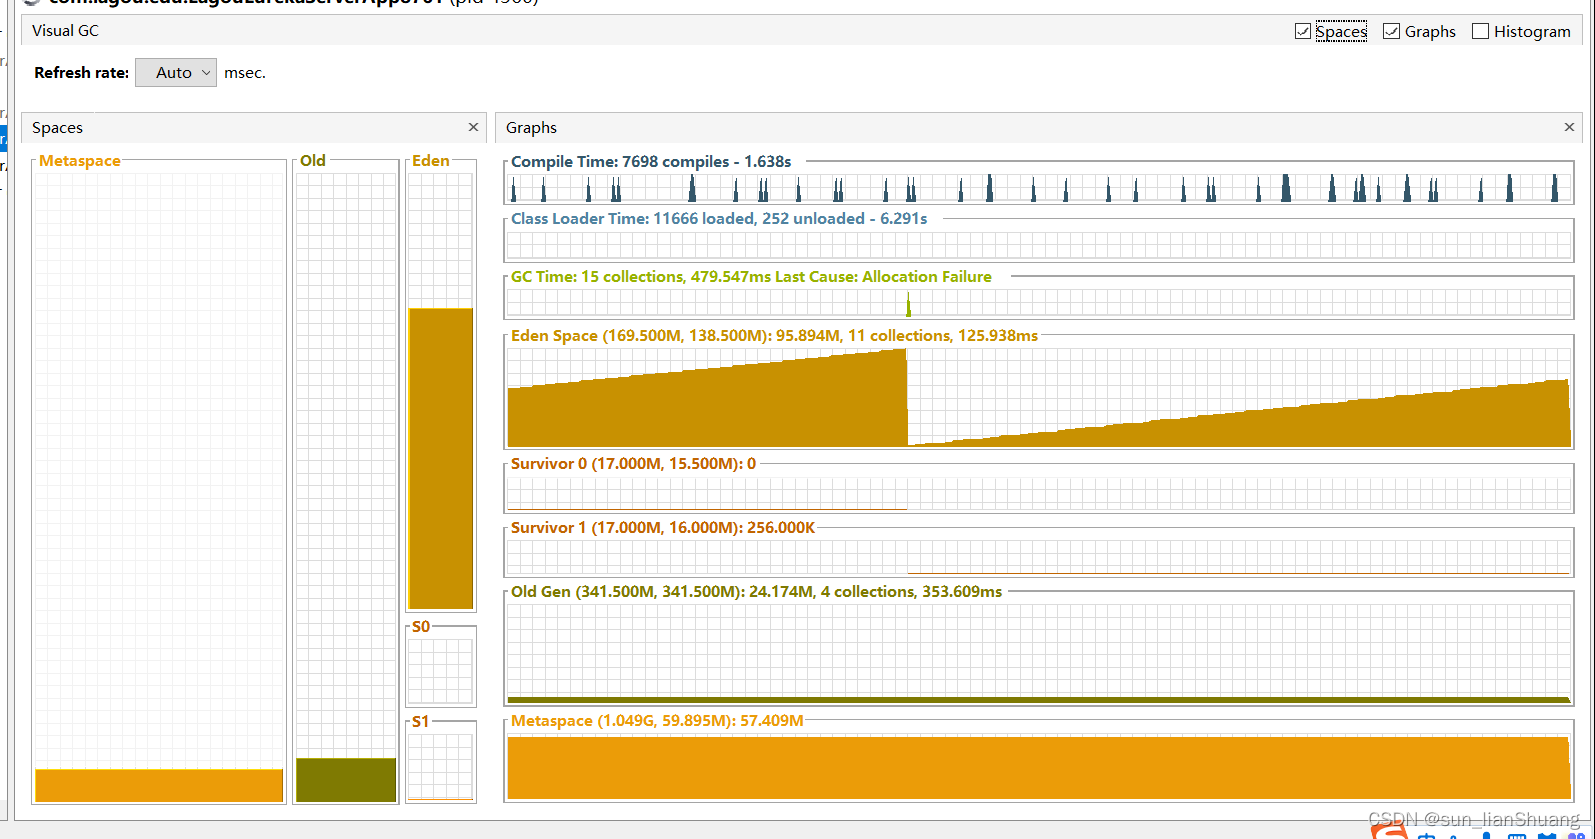Click the S1 space label
Image resolution: width=1595 pixels, height=839 pixels.
[421, 721]
